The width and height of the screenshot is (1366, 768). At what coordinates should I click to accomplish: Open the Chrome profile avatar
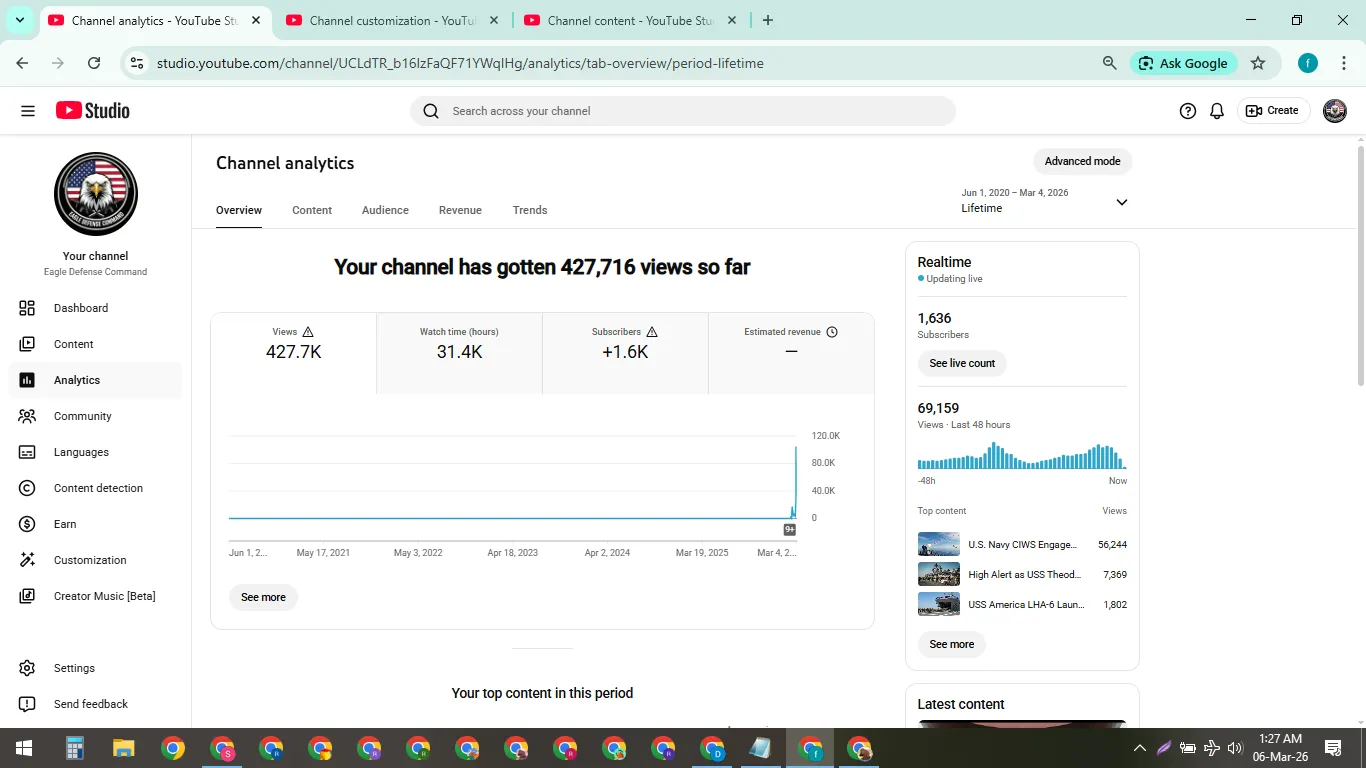point(1308,63)
